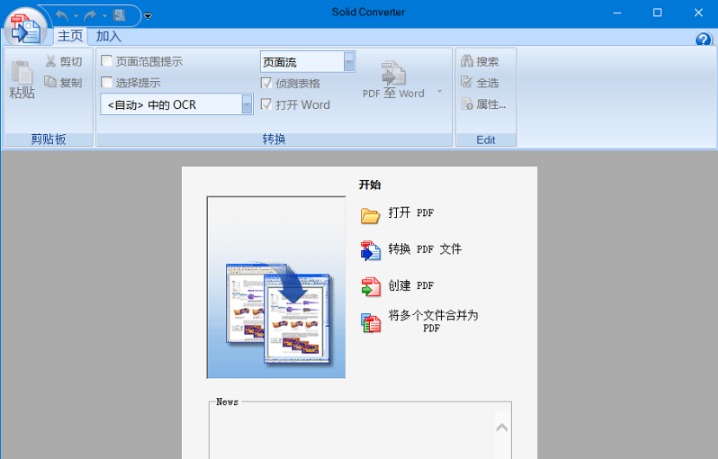The image size is (718, 459).
Task: Click the redo arrow in quick access toolbar
Action: click(x=91, y=16)
